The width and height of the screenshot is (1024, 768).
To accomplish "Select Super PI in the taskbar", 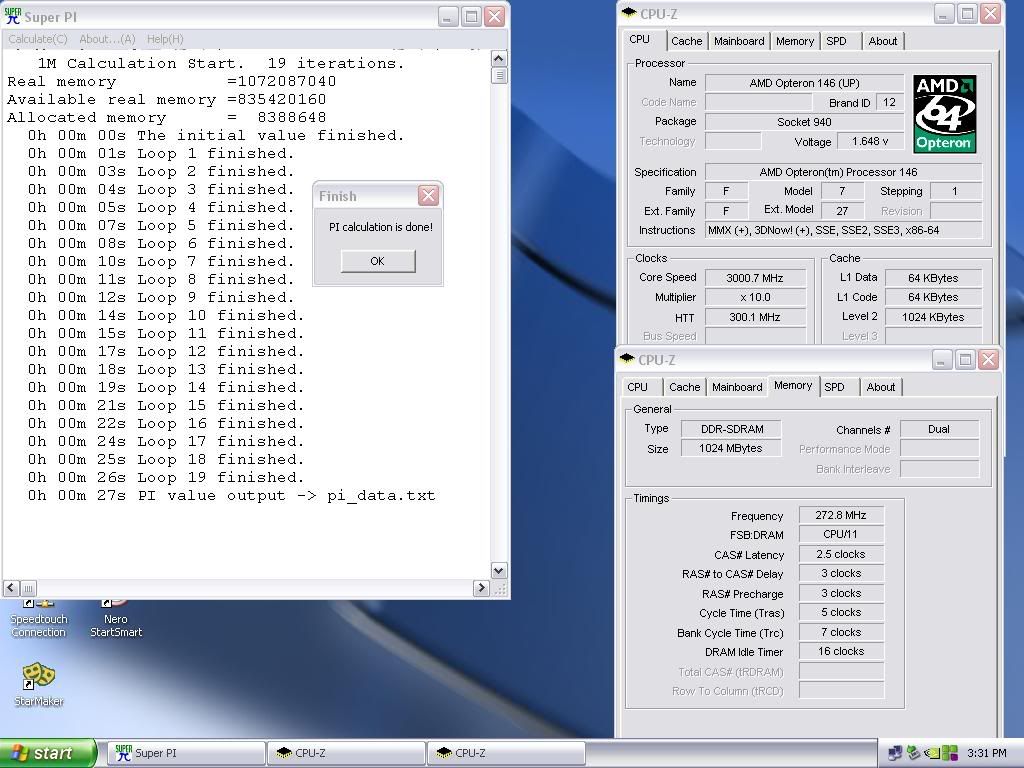I will tap(186, 753).
